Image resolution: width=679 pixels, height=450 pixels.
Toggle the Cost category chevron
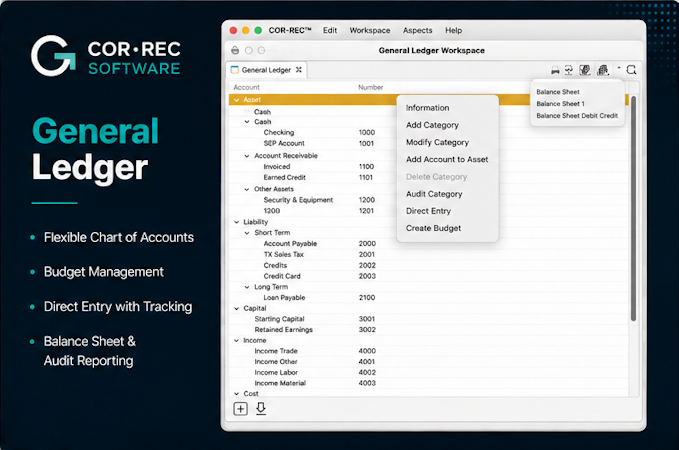(236, 394)
